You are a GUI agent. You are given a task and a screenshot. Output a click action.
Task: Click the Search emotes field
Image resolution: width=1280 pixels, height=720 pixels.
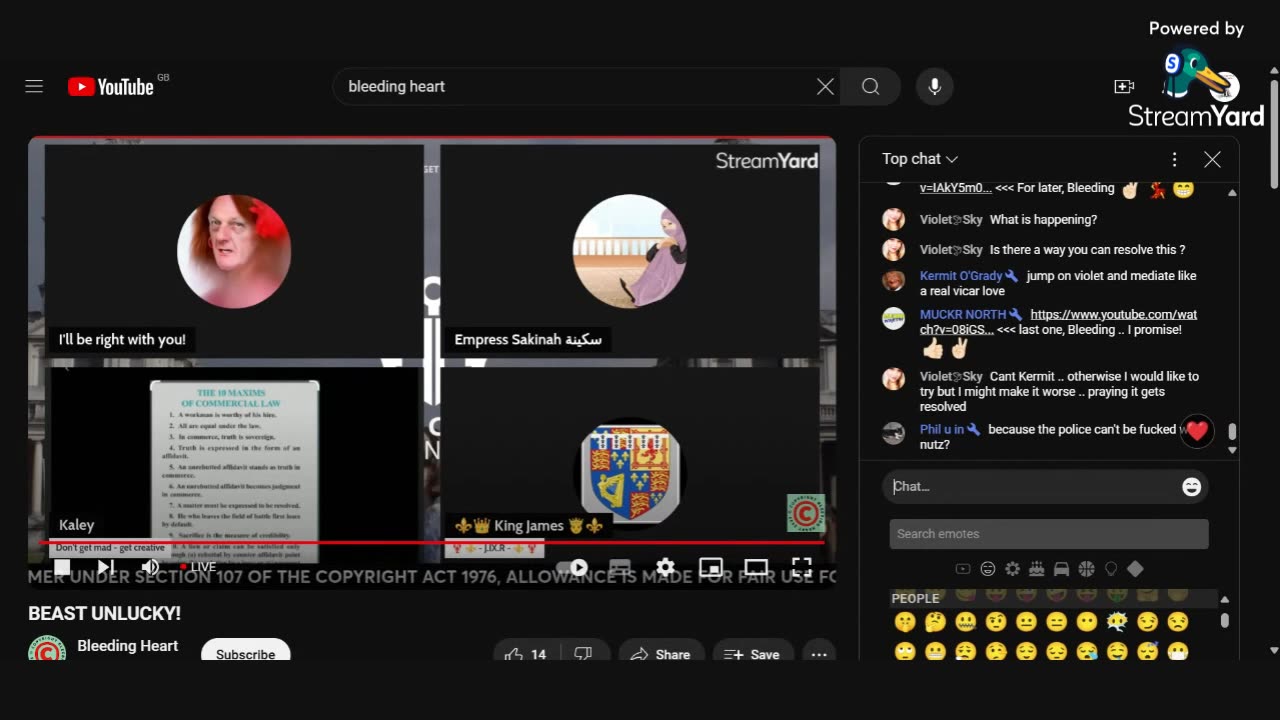(1049, 534)
